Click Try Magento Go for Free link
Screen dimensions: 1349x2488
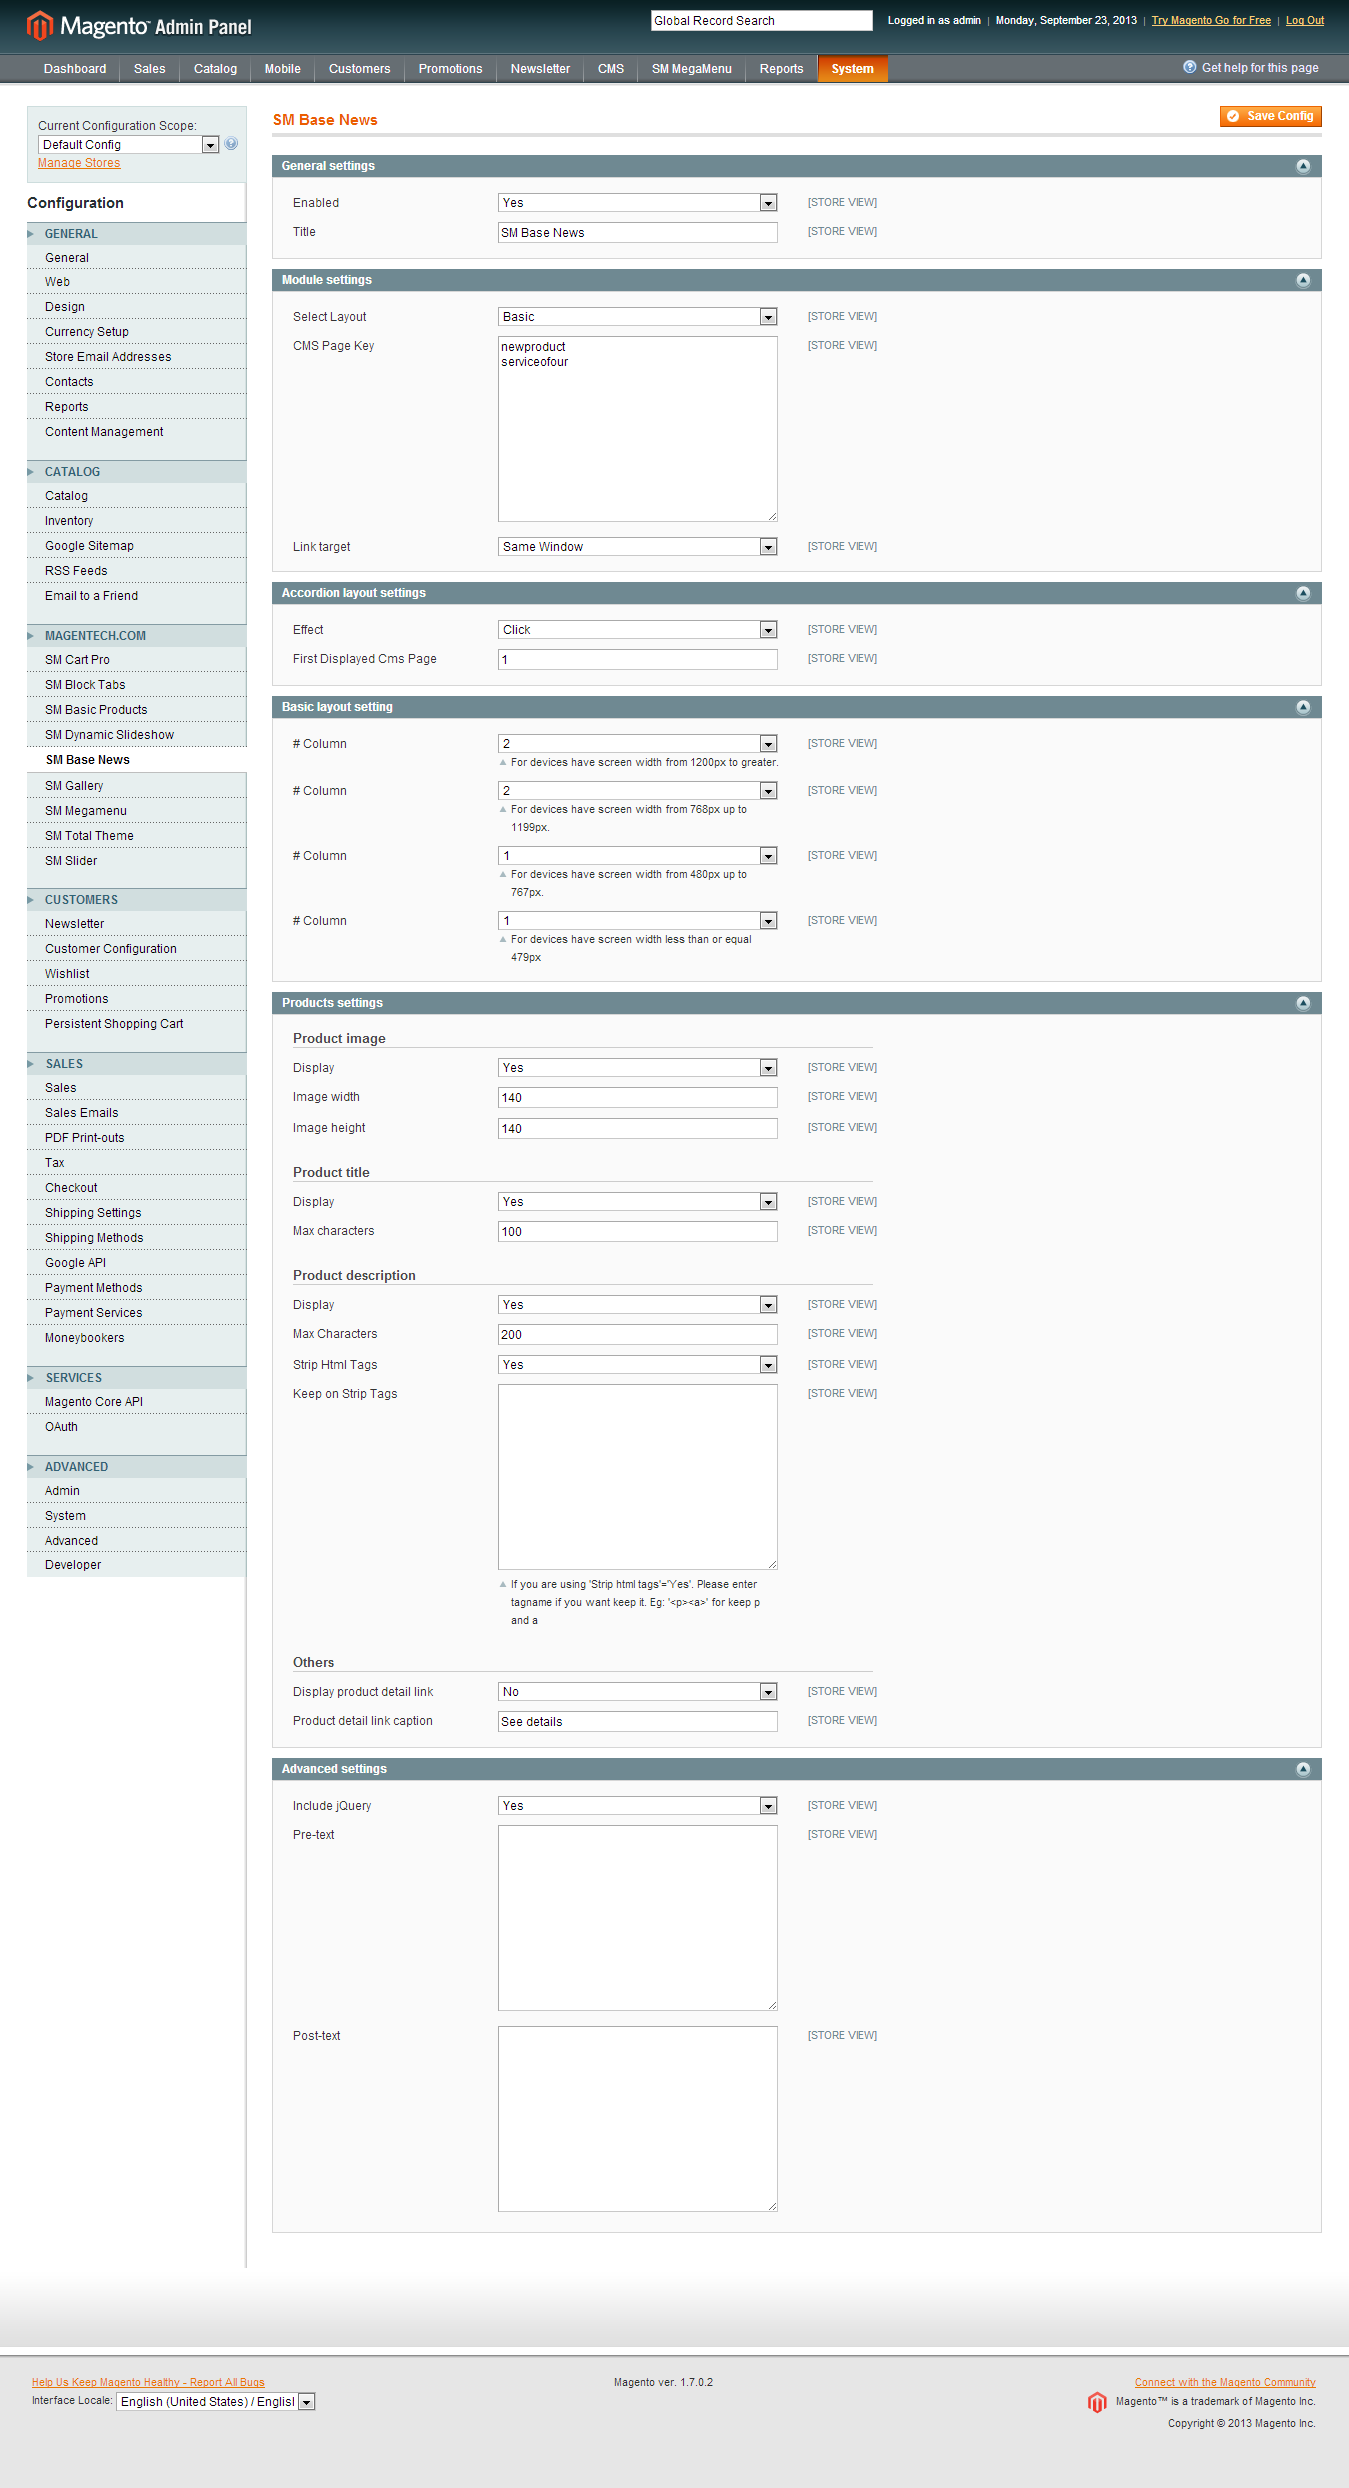[x=1211, y=20]
